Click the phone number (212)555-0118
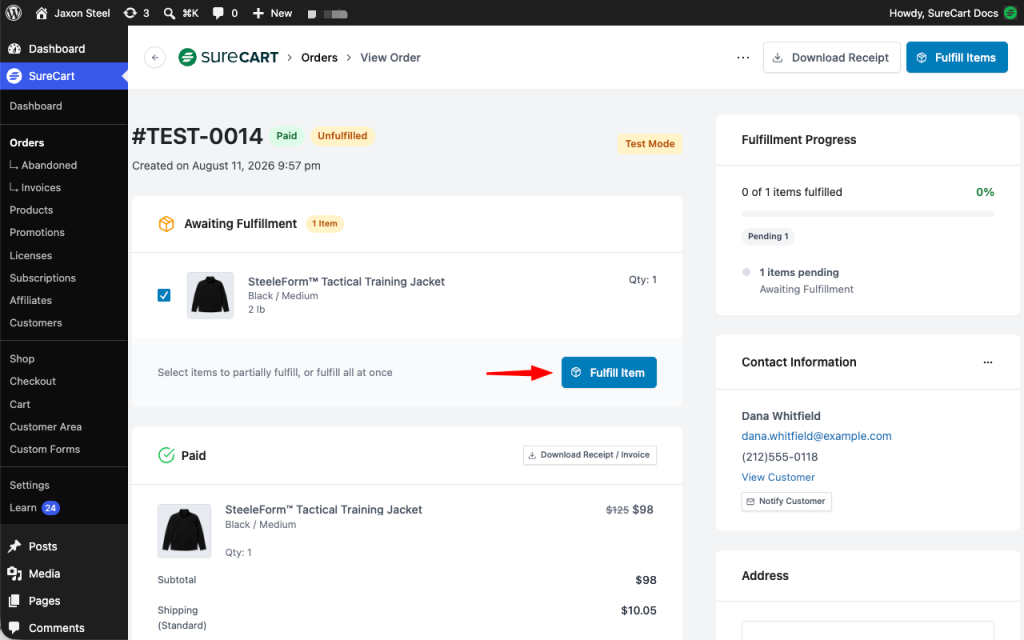This screenshot has height=640, width=1024. tap(780, 456)
